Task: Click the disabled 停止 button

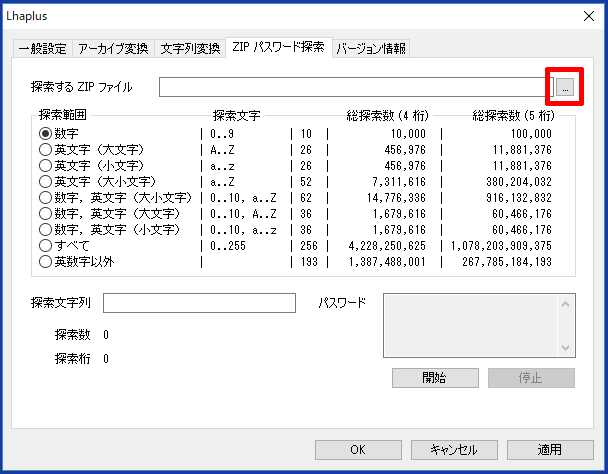Action: [x=531, y=378]
